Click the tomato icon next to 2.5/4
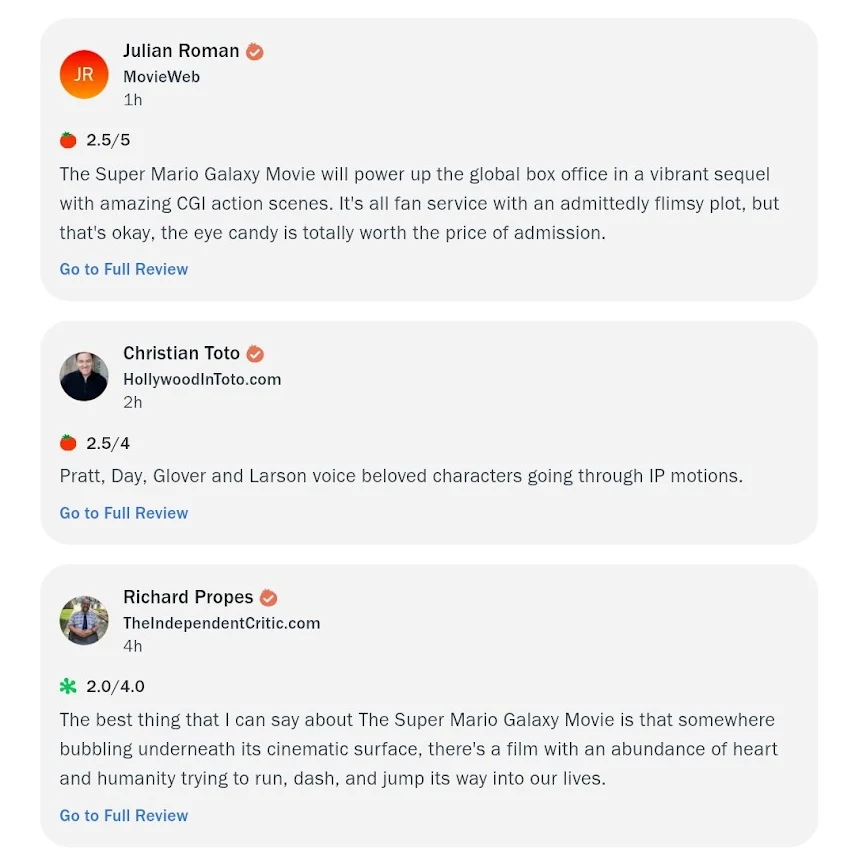 pyautogui.click(x=68, y=443)
